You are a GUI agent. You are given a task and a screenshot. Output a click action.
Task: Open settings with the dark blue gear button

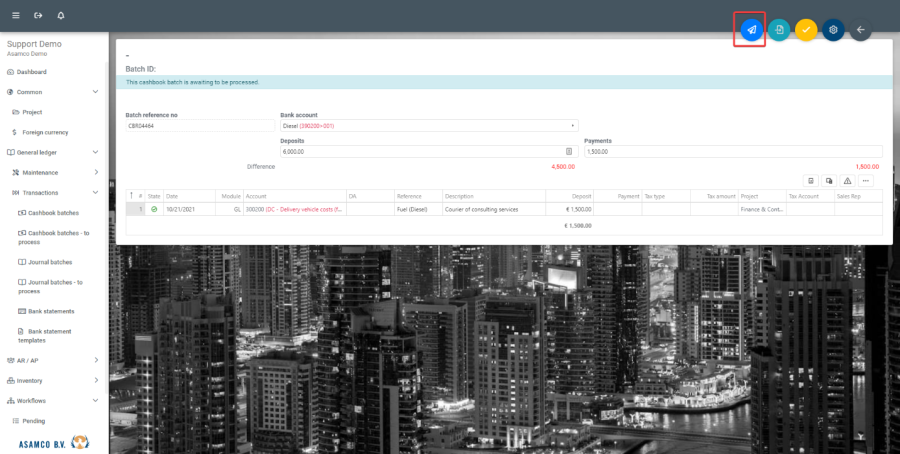833,30
